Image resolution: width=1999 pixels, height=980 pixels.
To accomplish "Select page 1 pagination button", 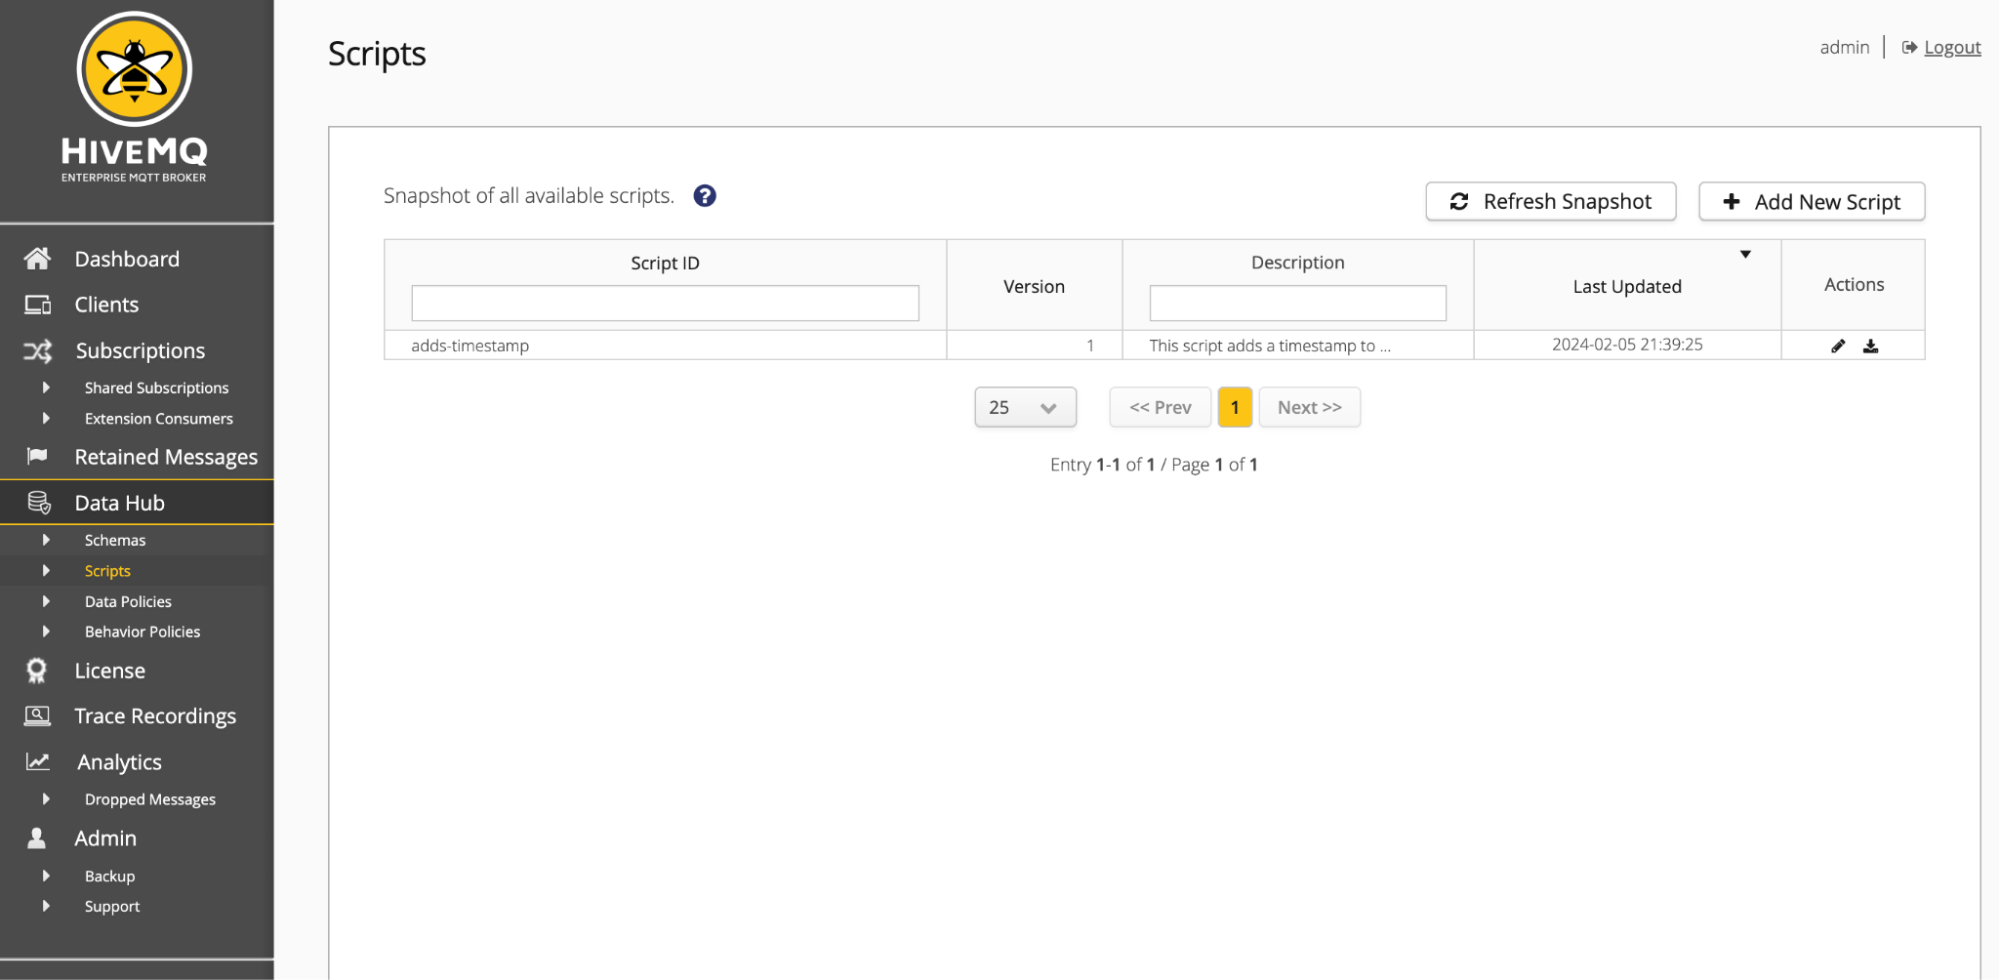I will (1235, 407).
